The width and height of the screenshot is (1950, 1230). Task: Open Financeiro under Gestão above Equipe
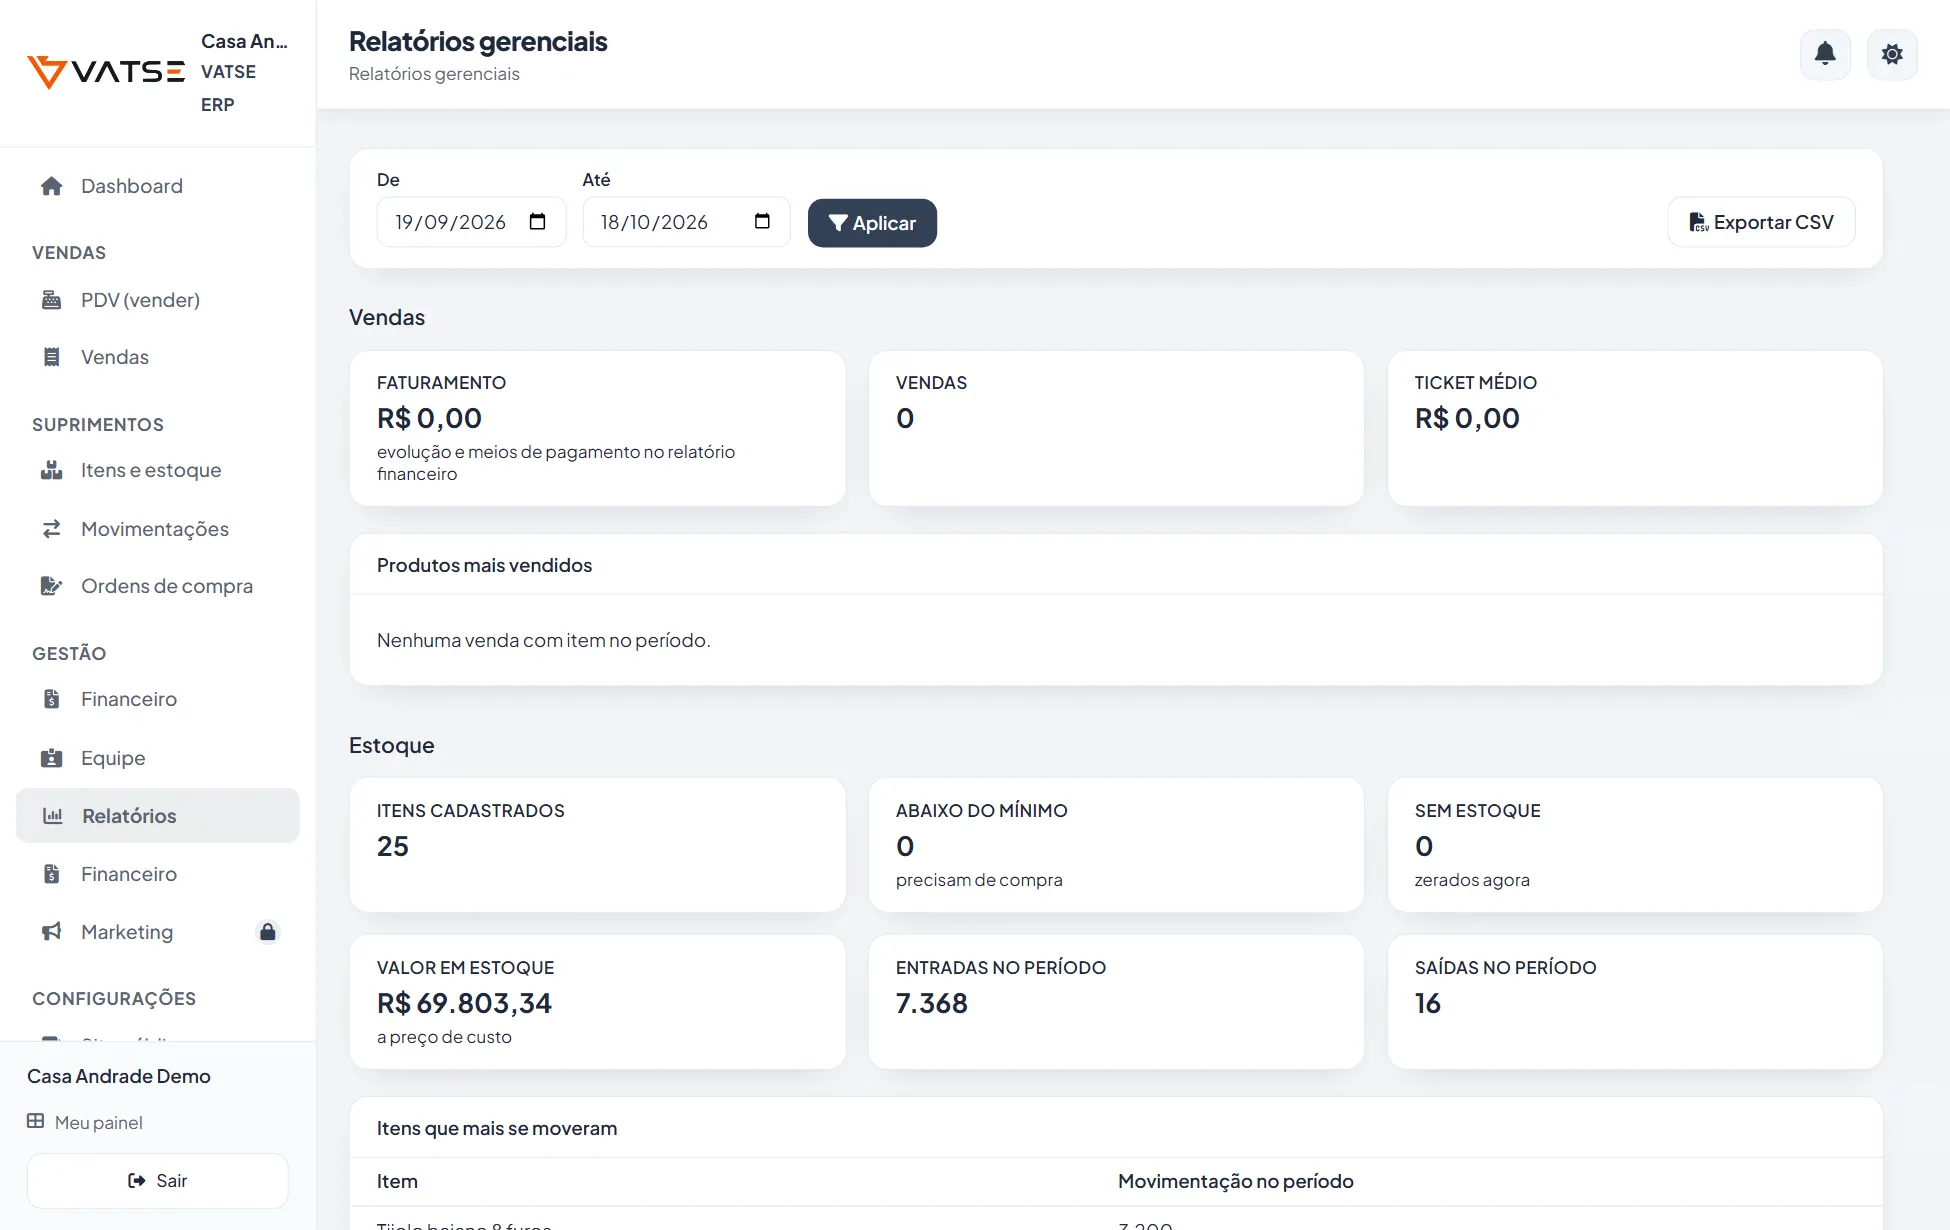[158, 699]
